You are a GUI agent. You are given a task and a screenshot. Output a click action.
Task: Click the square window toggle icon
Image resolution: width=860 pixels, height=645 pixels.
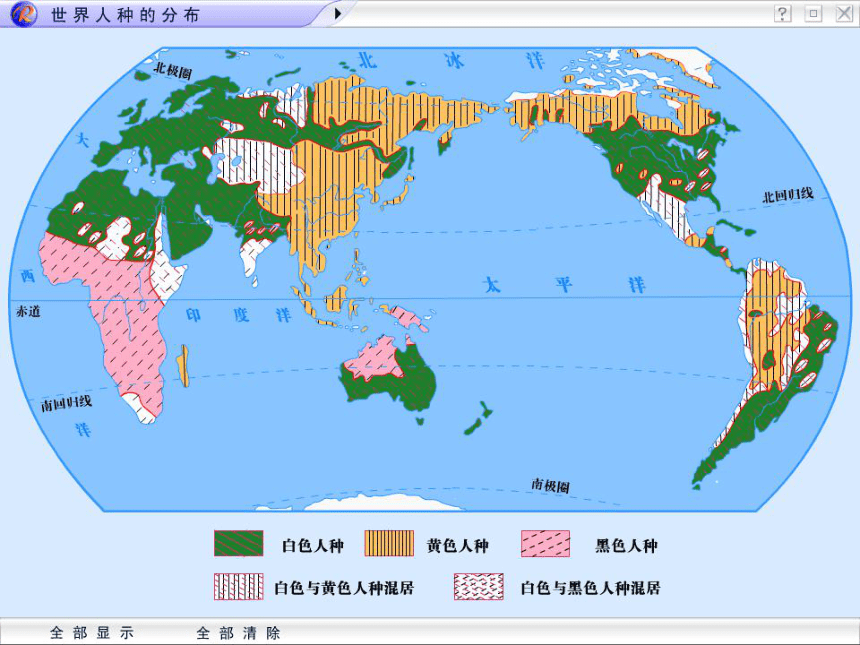(x=813, y=13)
